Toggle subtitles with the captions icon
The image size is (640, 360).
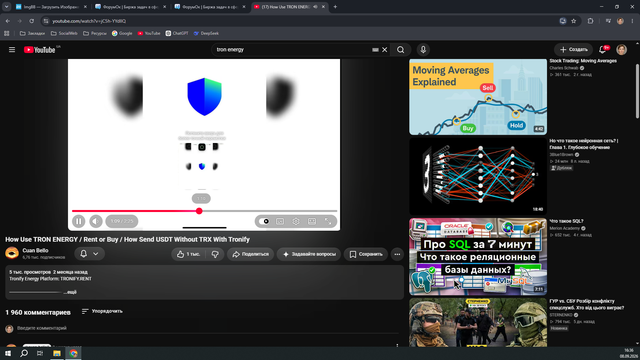coord(280,221)
